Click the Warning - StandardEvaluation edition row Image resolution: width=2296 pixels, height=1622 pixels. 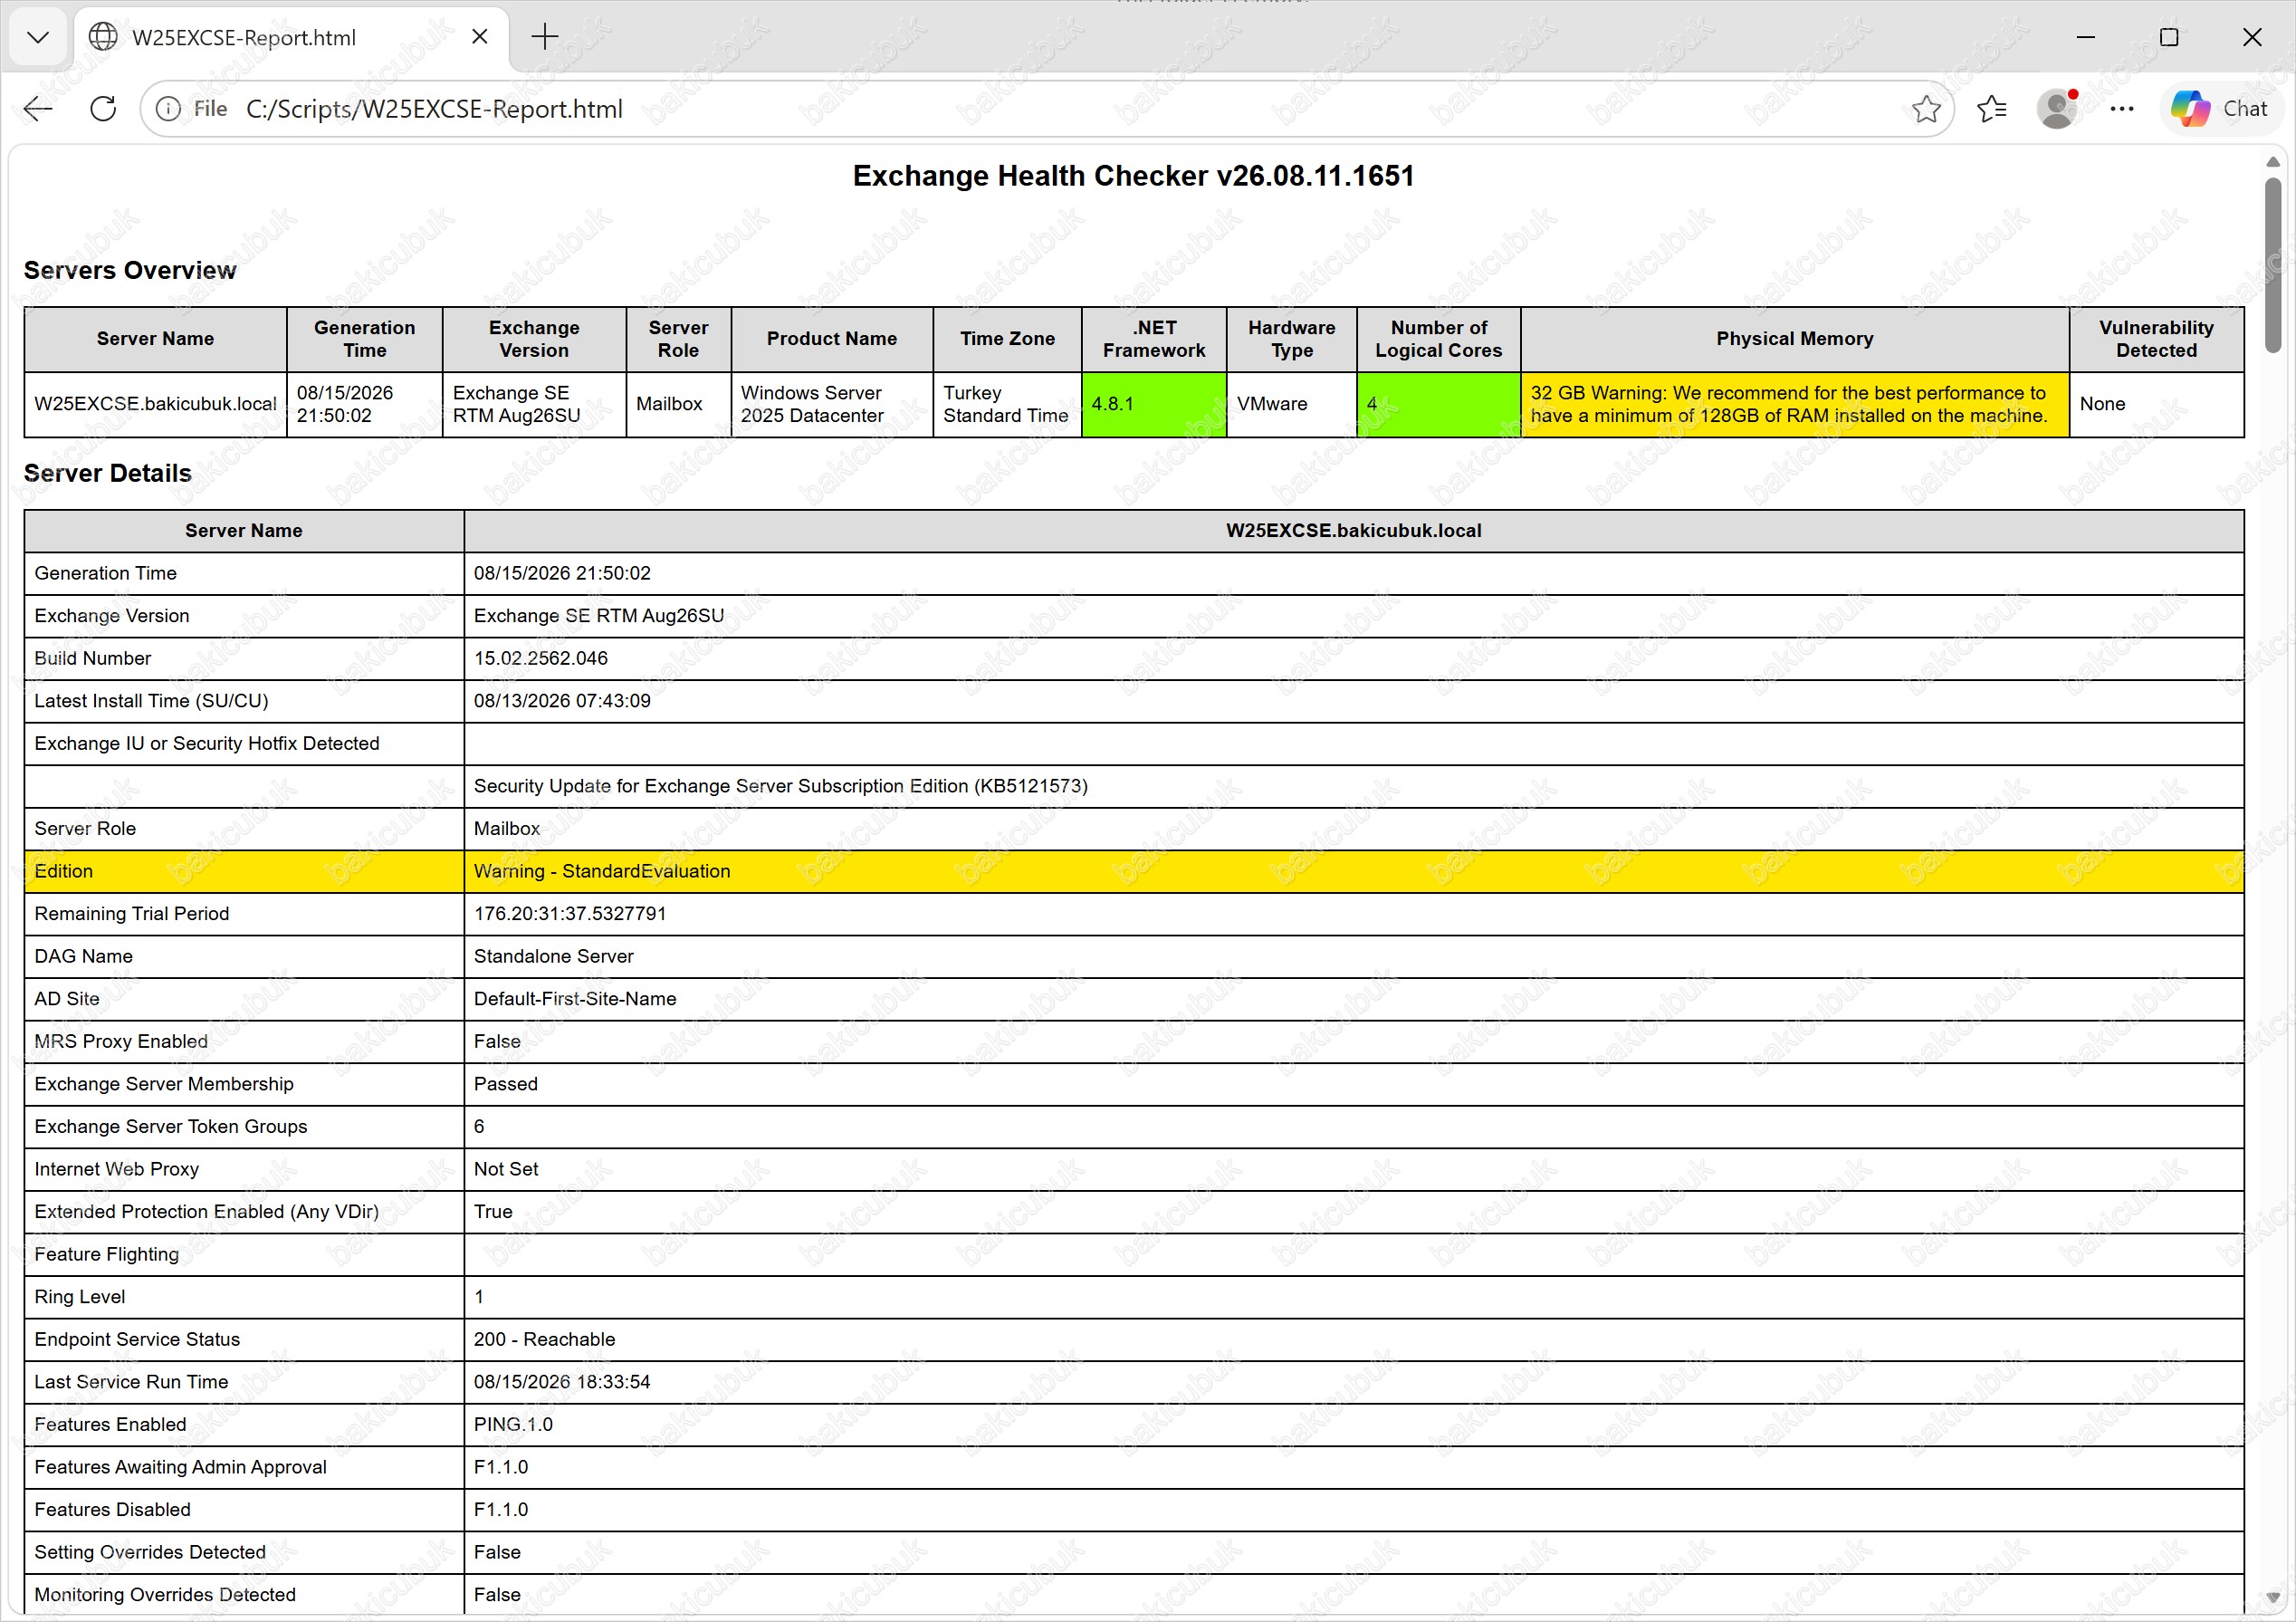[x=1134, y=871]
